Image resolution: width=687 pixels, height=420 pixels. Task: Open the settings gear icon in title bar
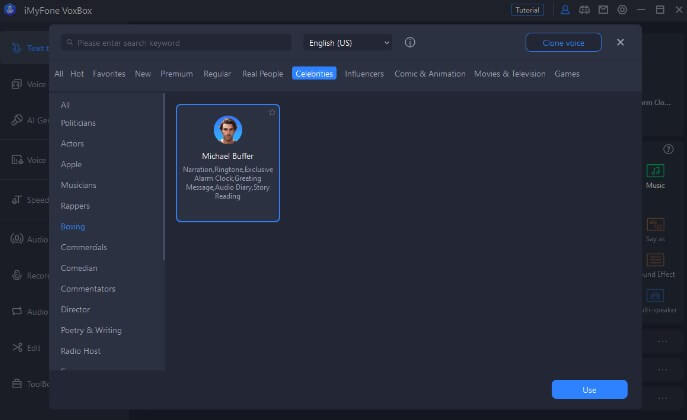point(622,10)
